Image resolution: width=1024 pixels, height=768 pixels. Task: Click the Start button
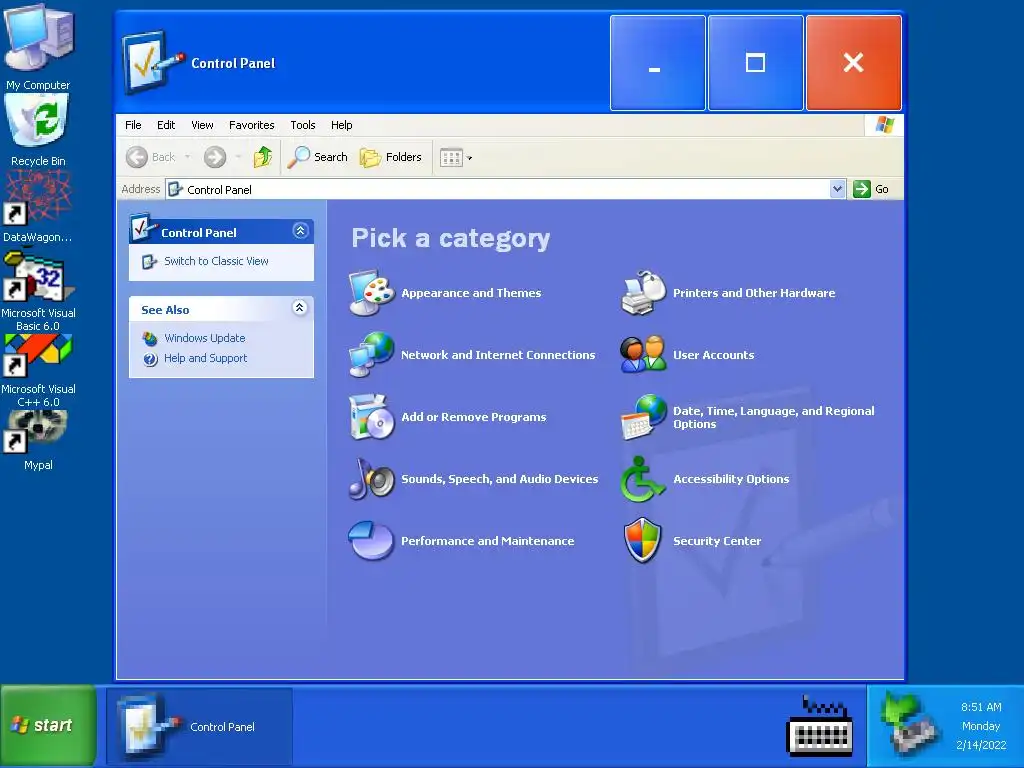click(49, 725)
